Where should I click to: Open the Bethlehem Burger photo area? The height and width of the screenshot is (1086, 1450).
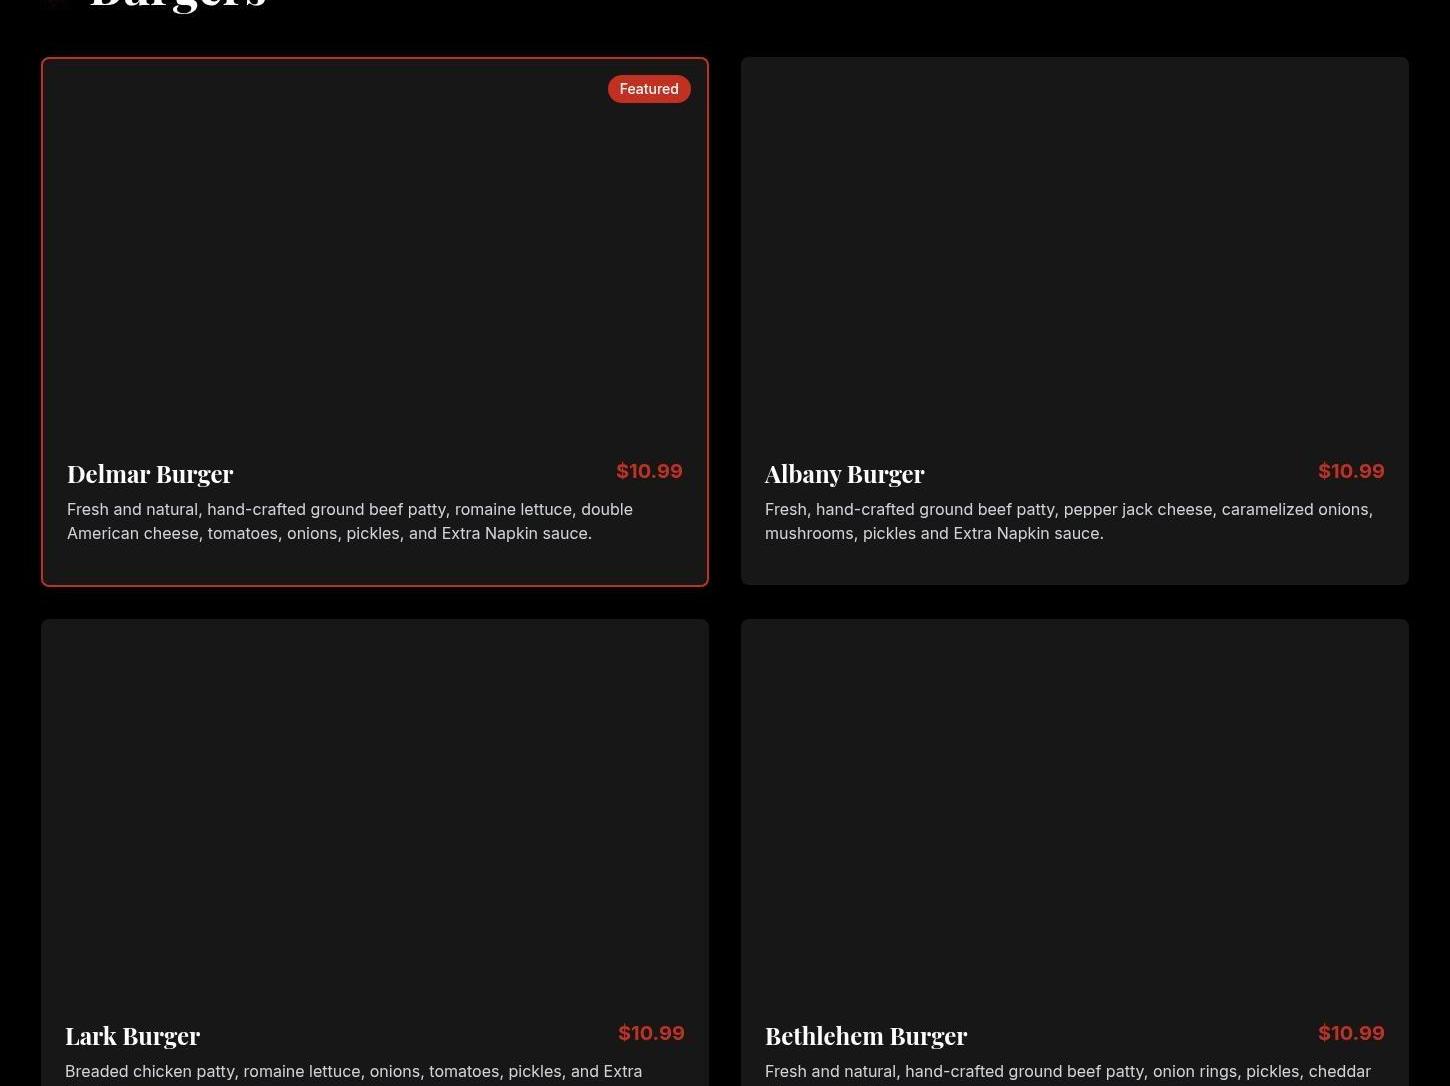(1075, 810)
